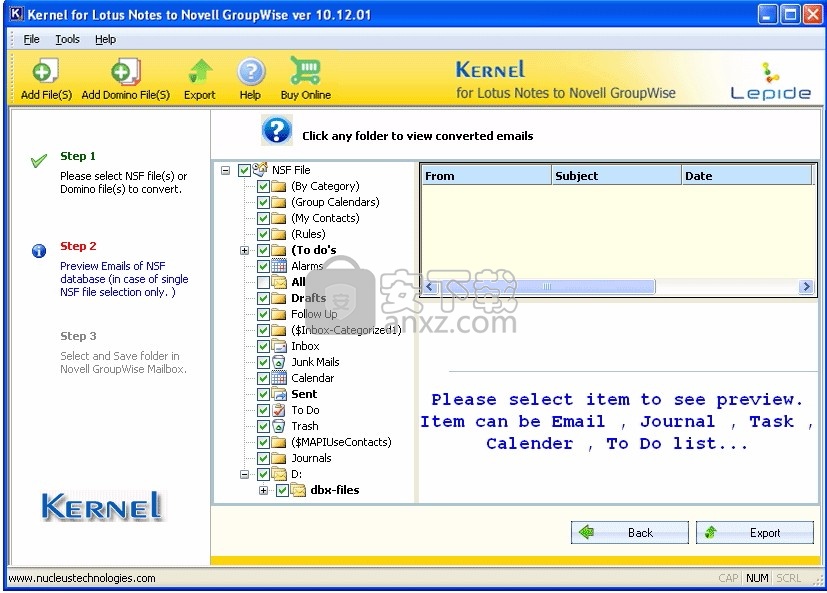The height and width of the screenshot is (593, 827).
Task: Sort by the Date column header
Action: (746, 176)
